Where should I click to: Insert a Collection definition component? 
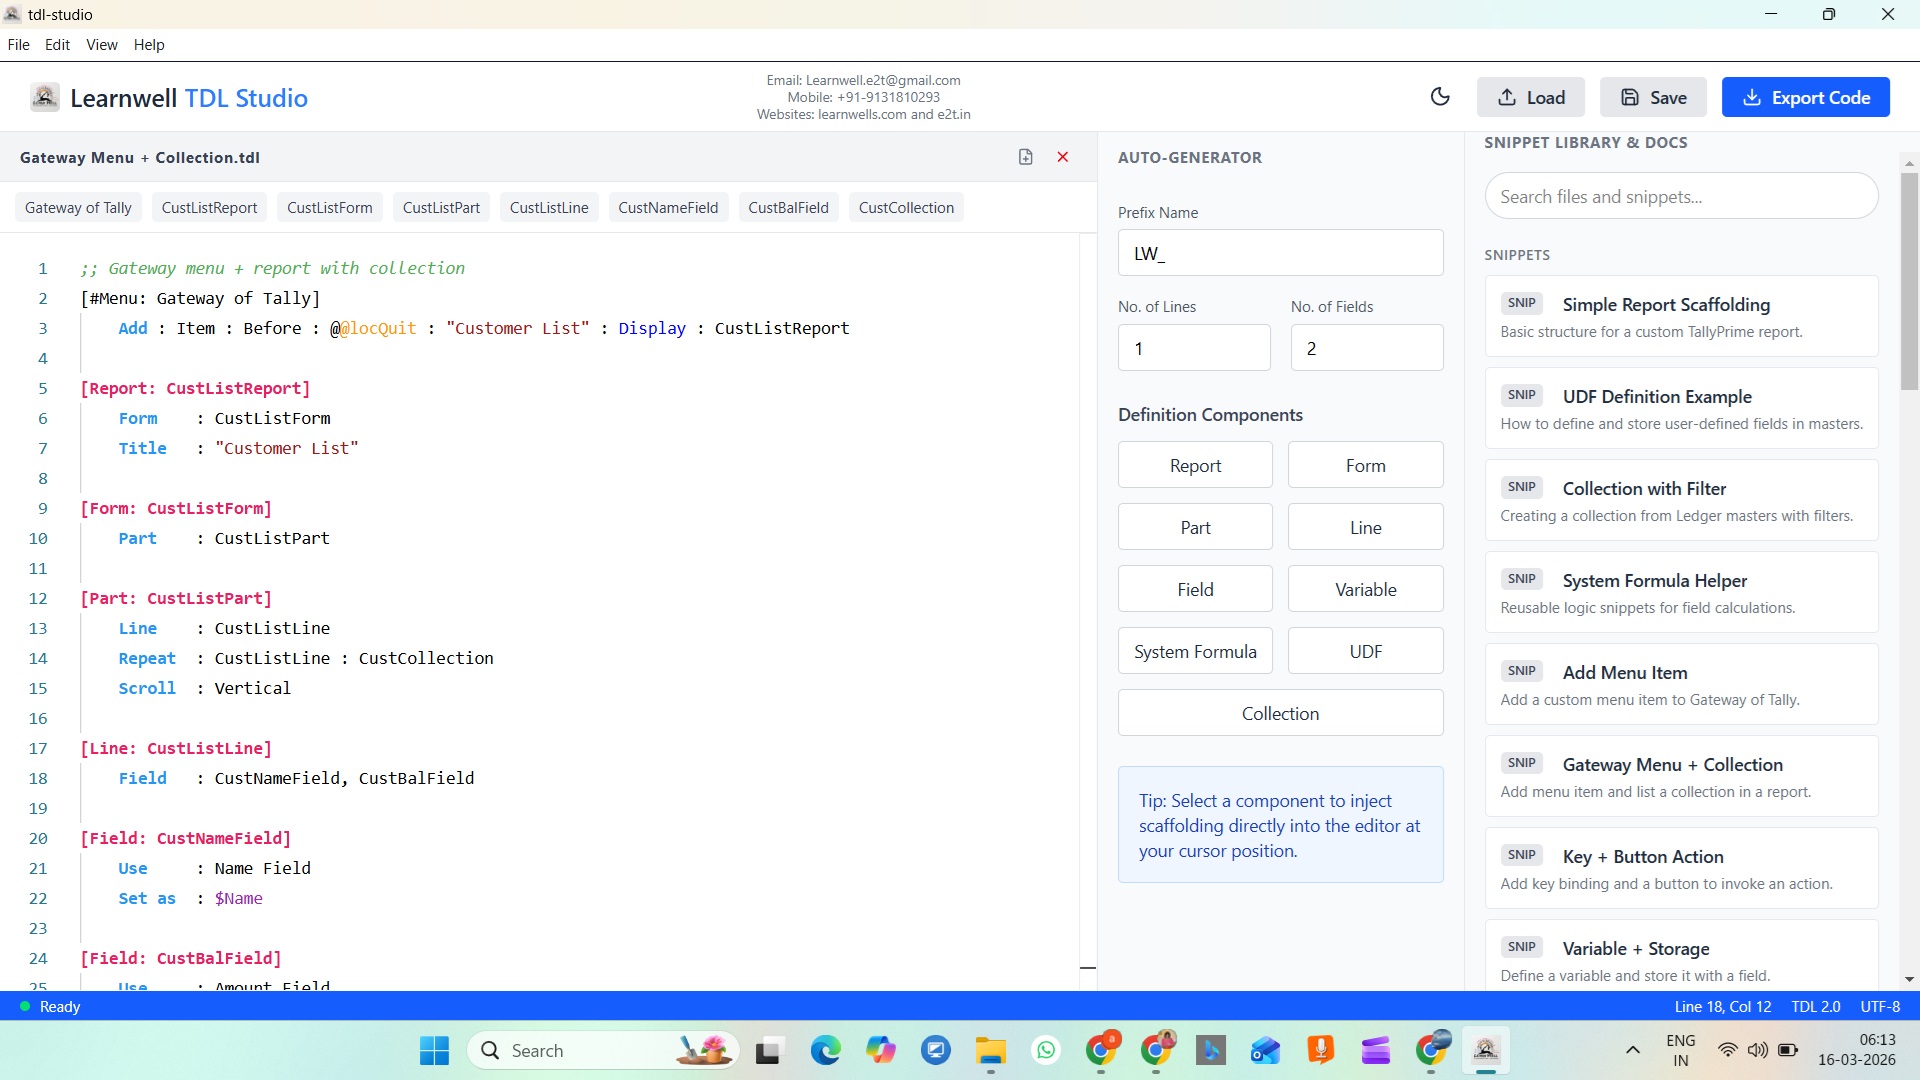pos(1280,713)
